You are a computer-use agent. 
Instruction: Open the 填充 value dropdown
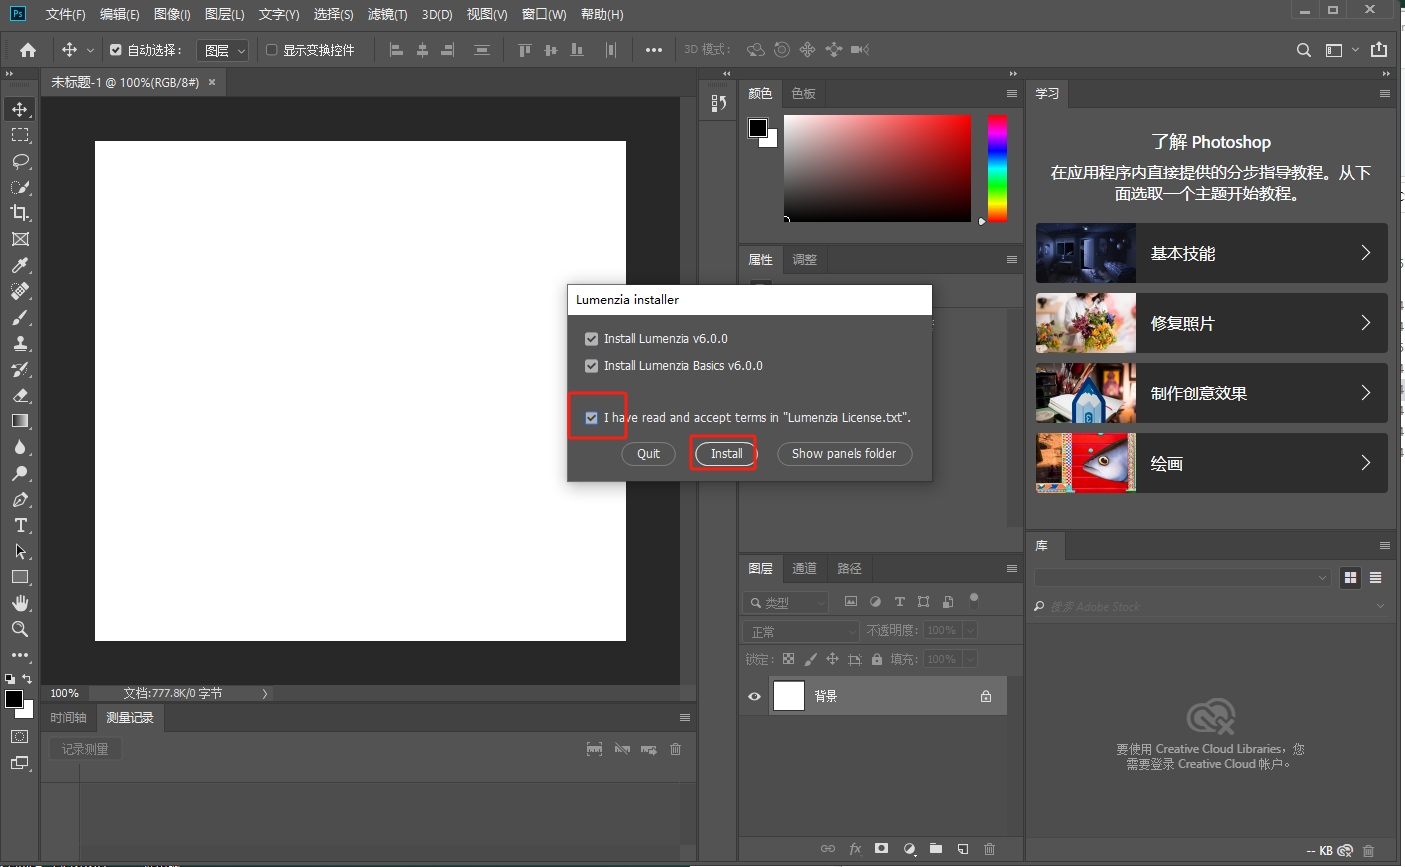tap(970, 659)
